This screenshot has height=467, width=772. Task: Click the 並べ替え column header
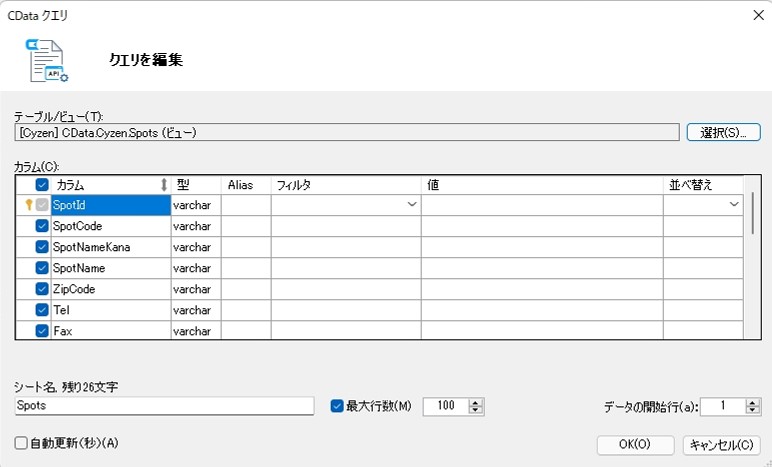(x=703, y=185)
